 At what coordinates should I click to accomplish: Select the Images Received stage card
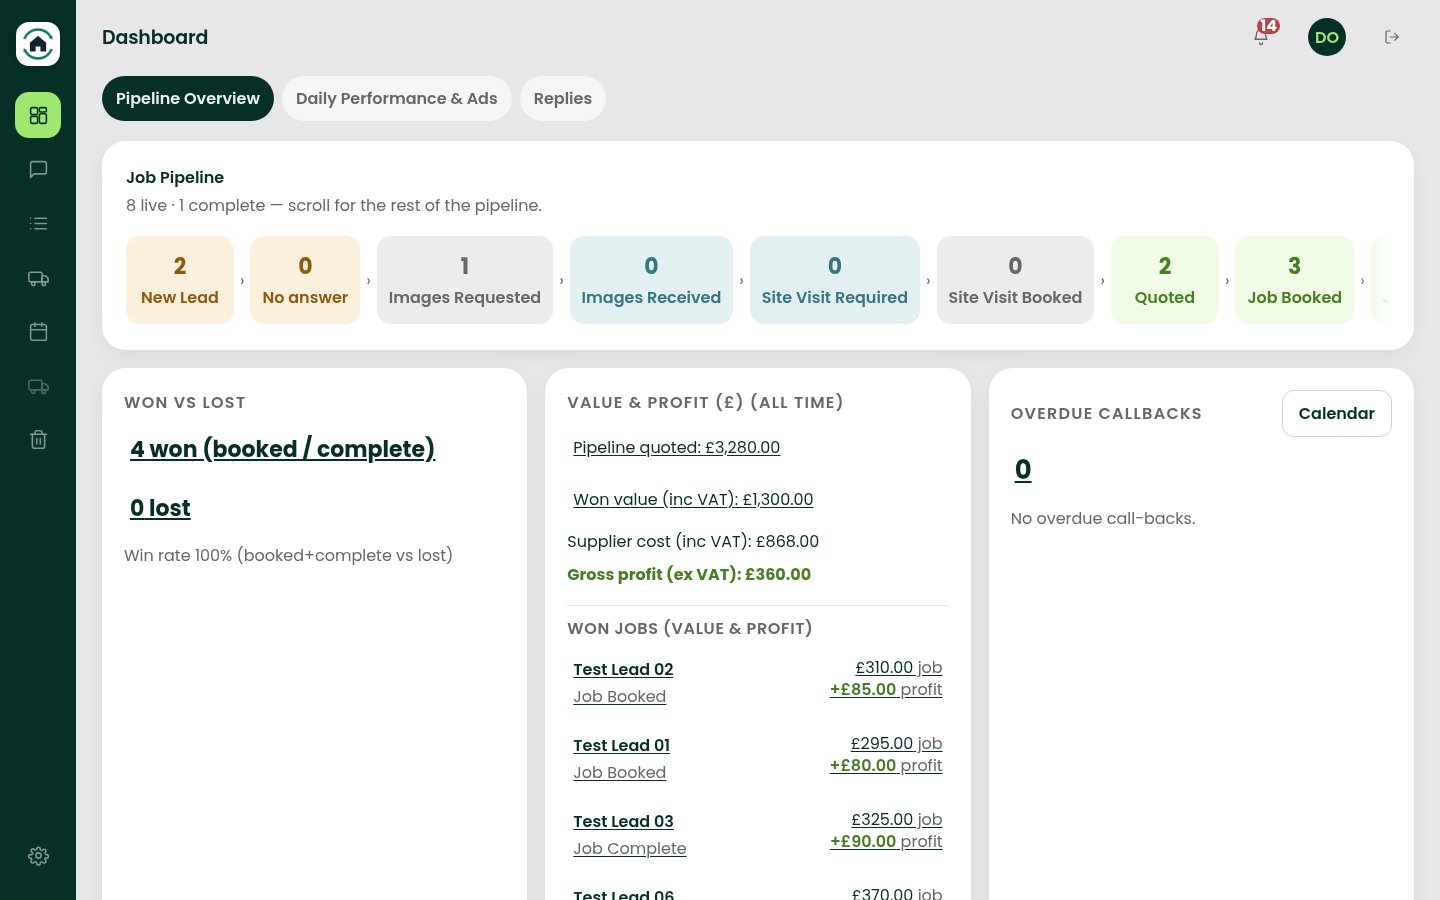pos(651,280)
